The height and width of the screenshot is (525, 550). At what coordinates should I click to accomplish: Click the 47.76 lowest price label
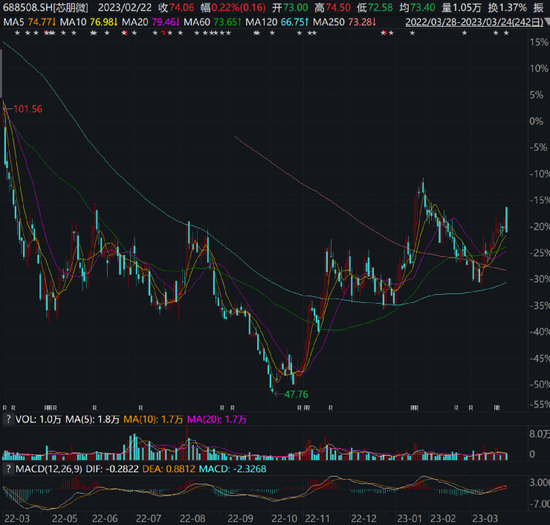[x=296, y=394]
